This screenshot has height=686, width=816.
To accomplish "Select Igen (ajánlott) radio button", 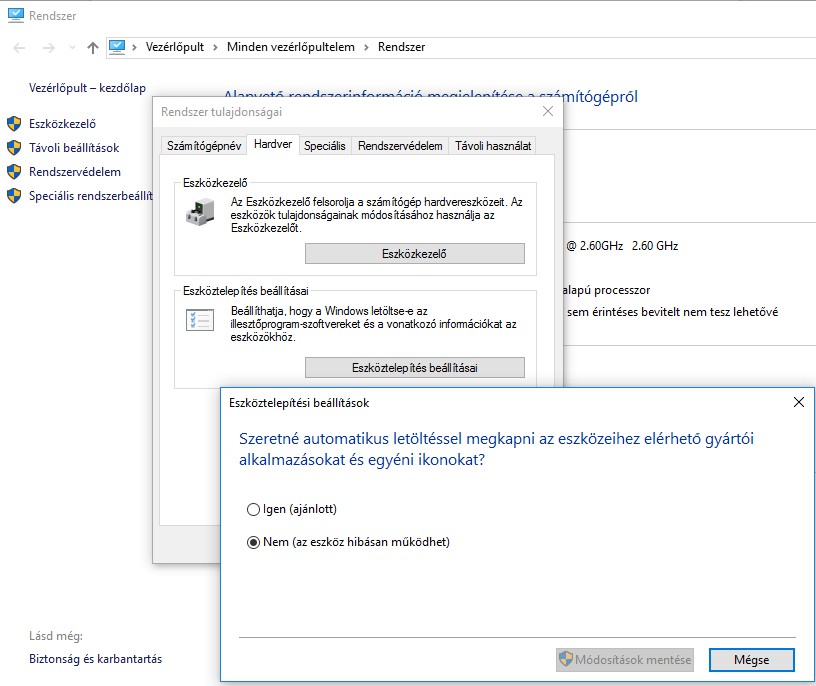I will [253, 509].
